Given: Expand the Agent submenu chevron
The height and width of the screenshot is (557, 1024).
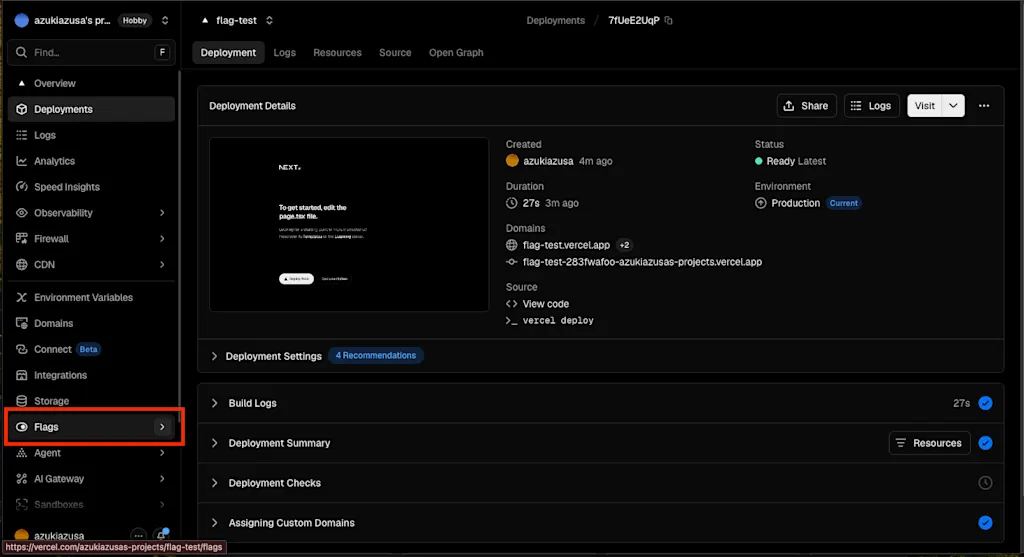Looking at the screenshot, I should click(x=162, y=453).
